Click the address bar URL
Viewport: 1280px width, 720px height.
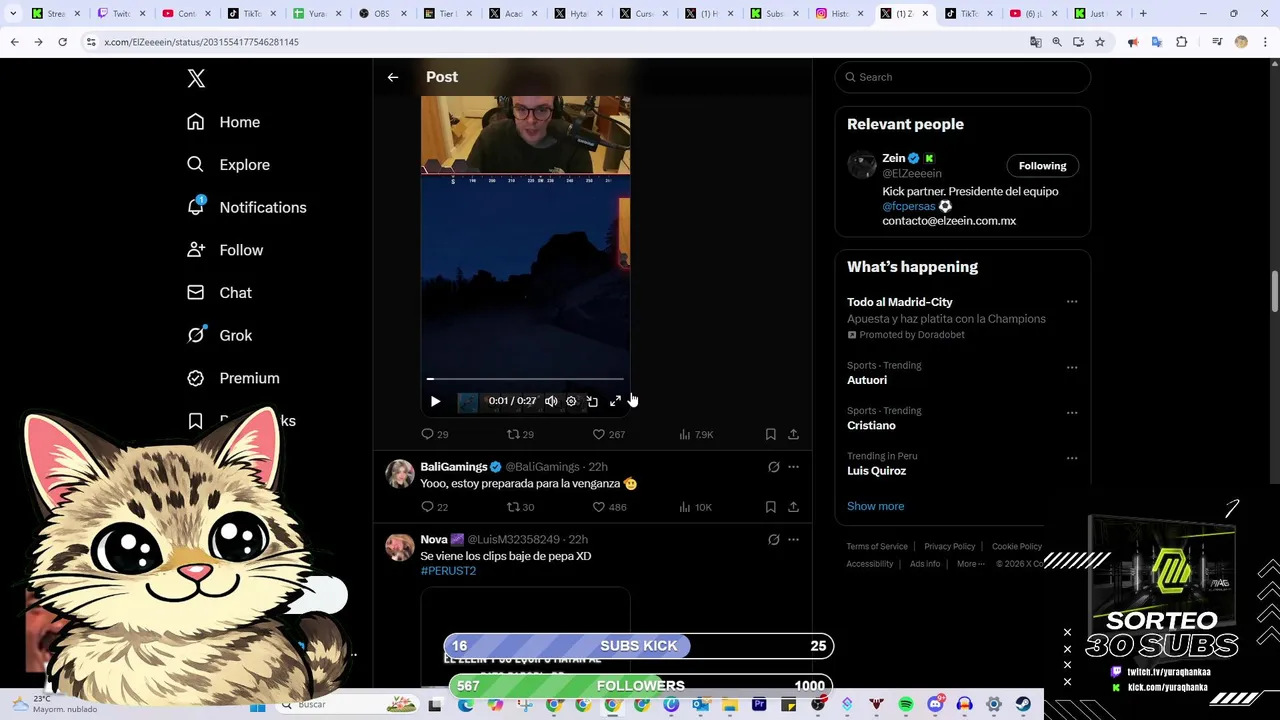point(201,42)
